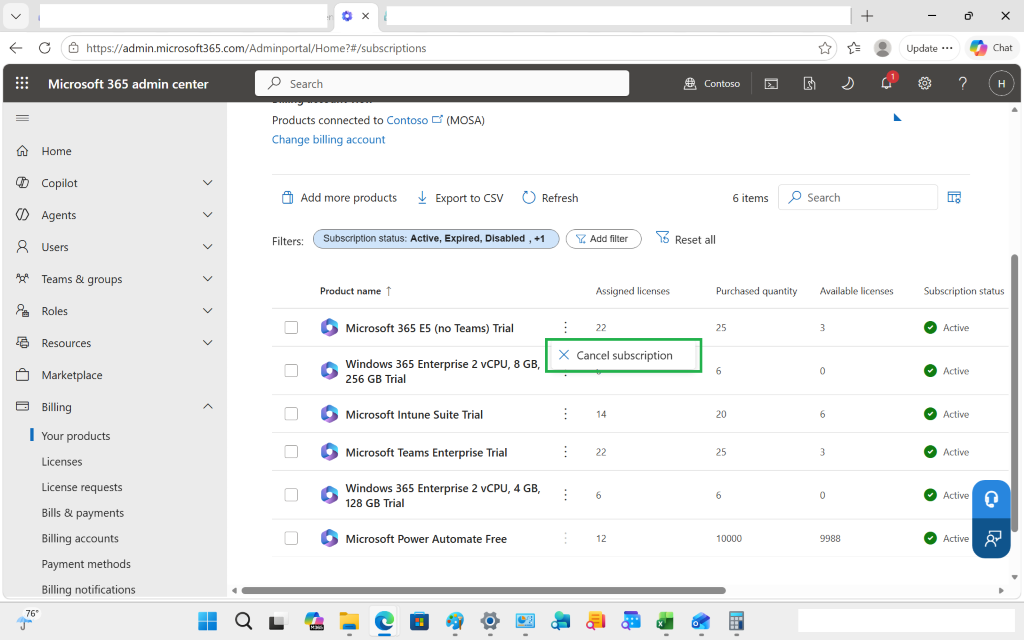Click the products table search field
Screen dimensions: 1024x640
point(858,197)
